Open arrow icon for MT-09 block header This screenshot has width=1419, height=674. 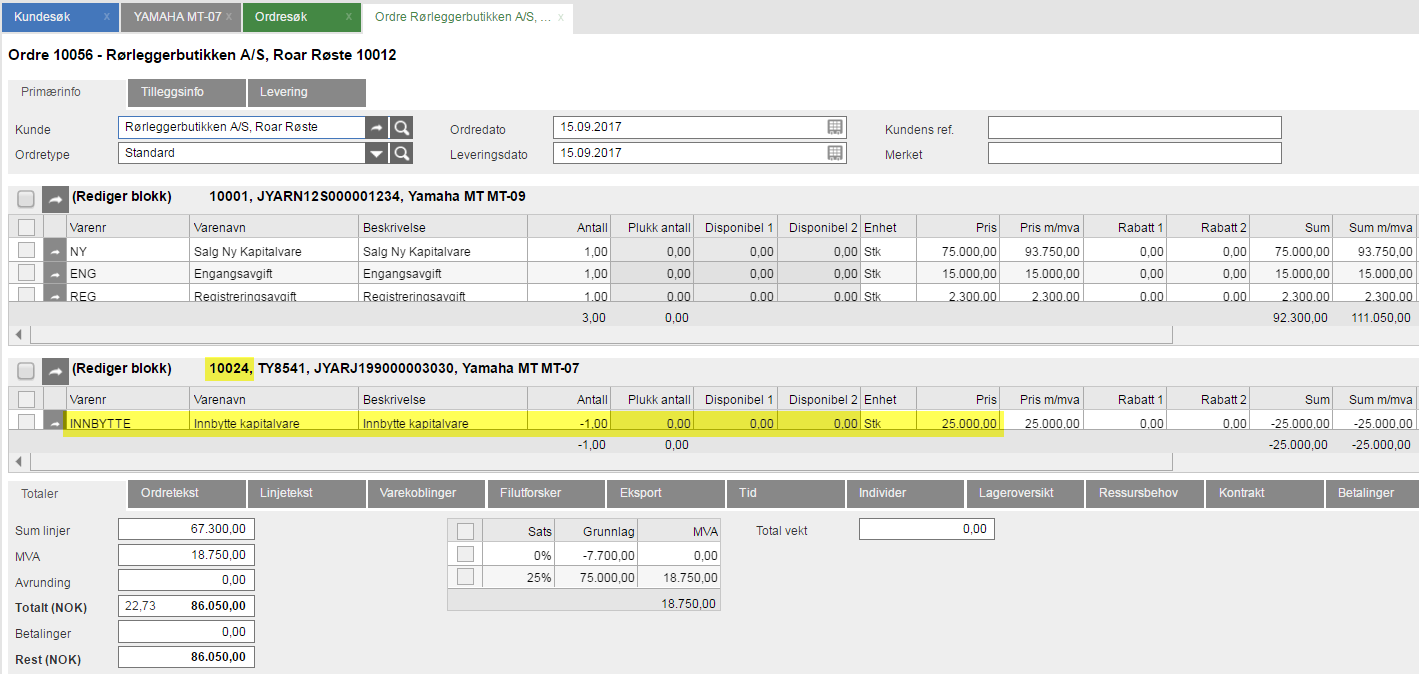(55, 198)
